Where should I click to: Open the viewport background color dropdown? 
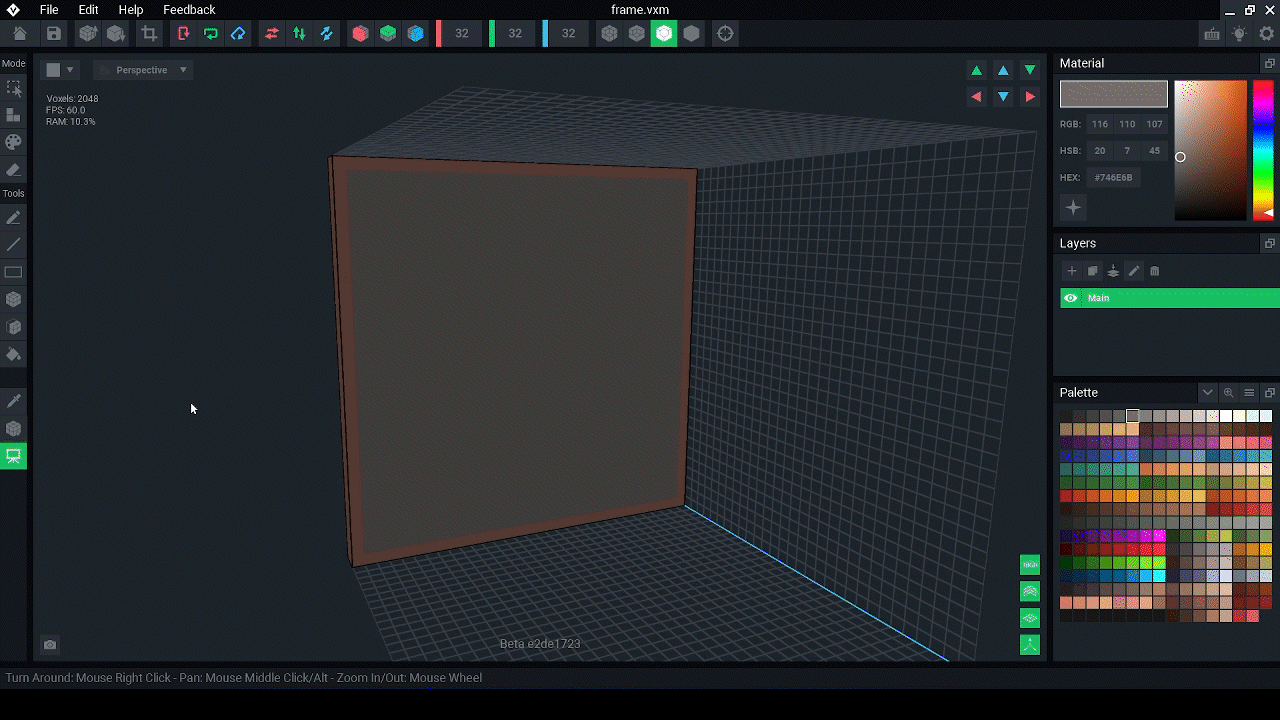(60, 70)
